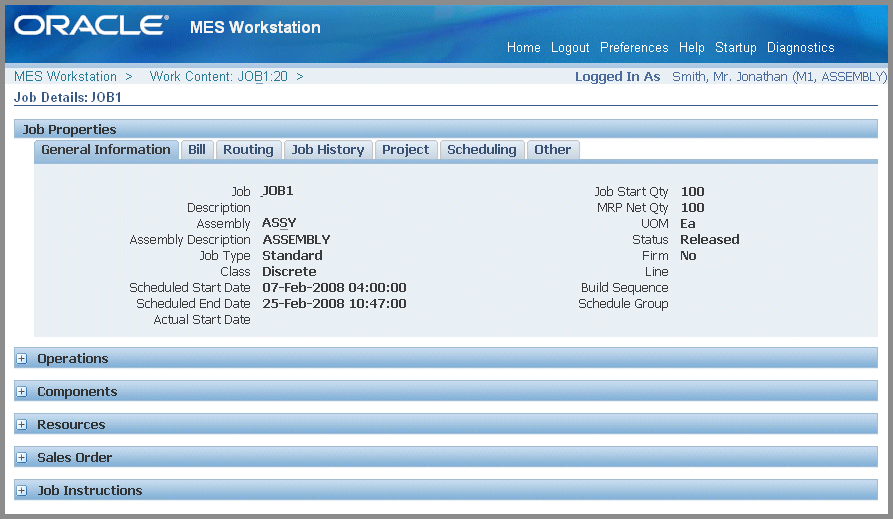The image size is (893, 519).
Task: Click the Build Sequence label
Action: 625,288
